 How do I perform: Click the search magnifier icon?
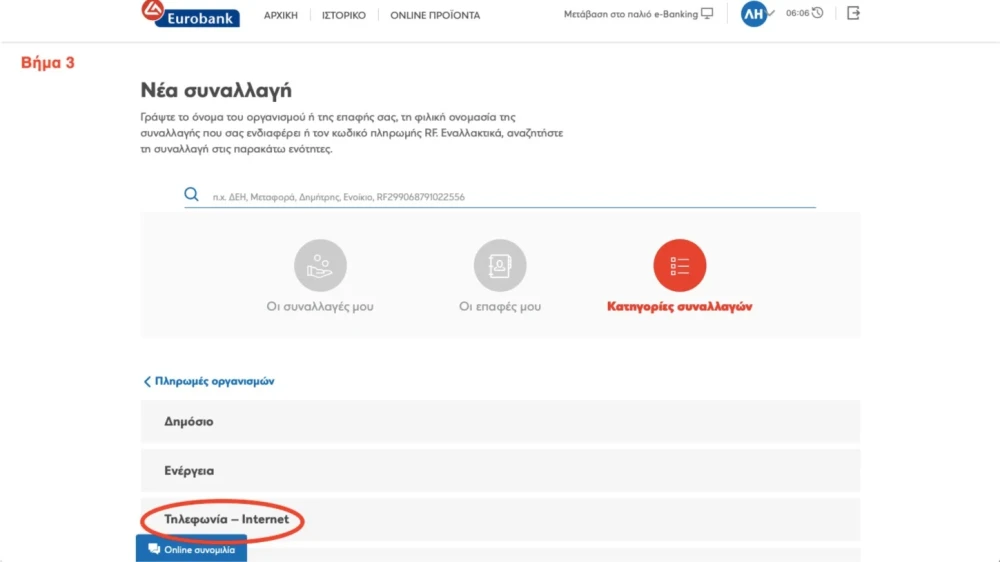pyautogui.click(x=191, y=195)
